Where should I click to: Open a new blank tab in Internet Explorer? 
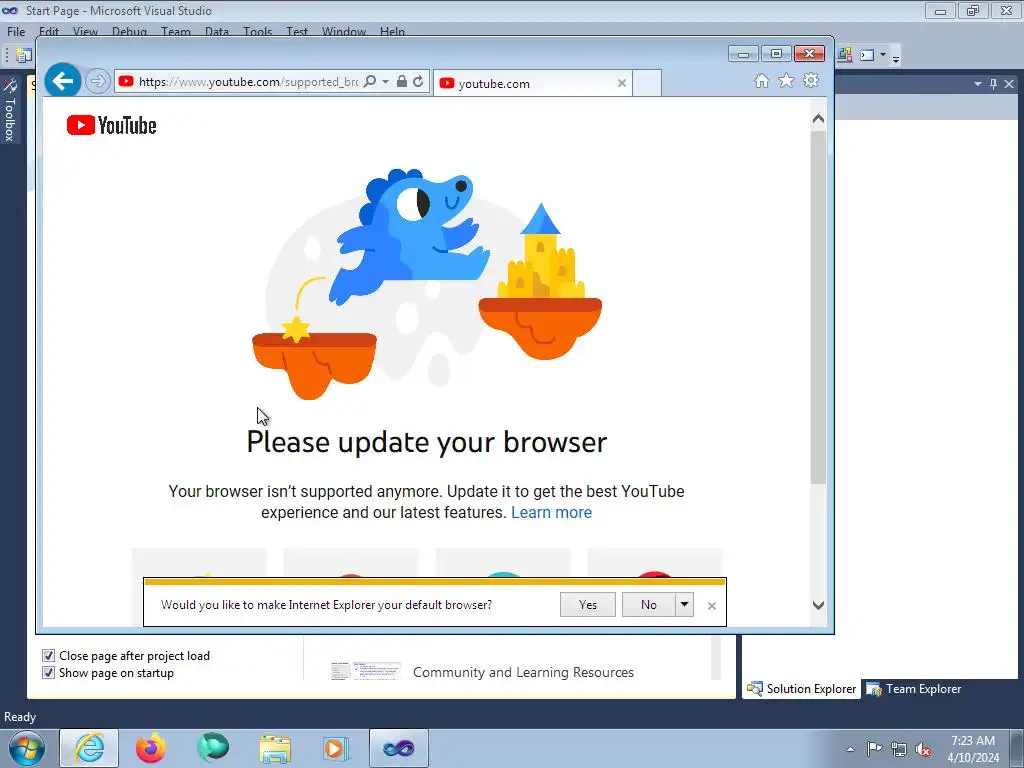[647, 83]
